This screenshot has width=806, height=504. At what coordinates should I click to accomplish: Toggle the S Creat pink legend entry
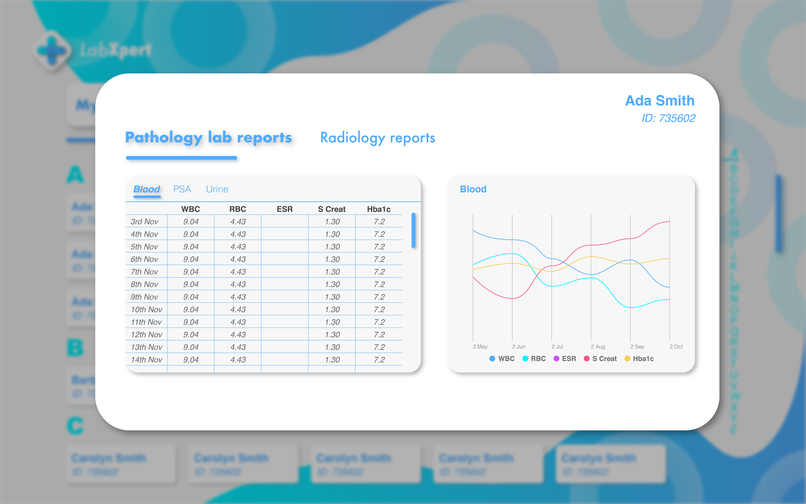(x=600, y=358)
